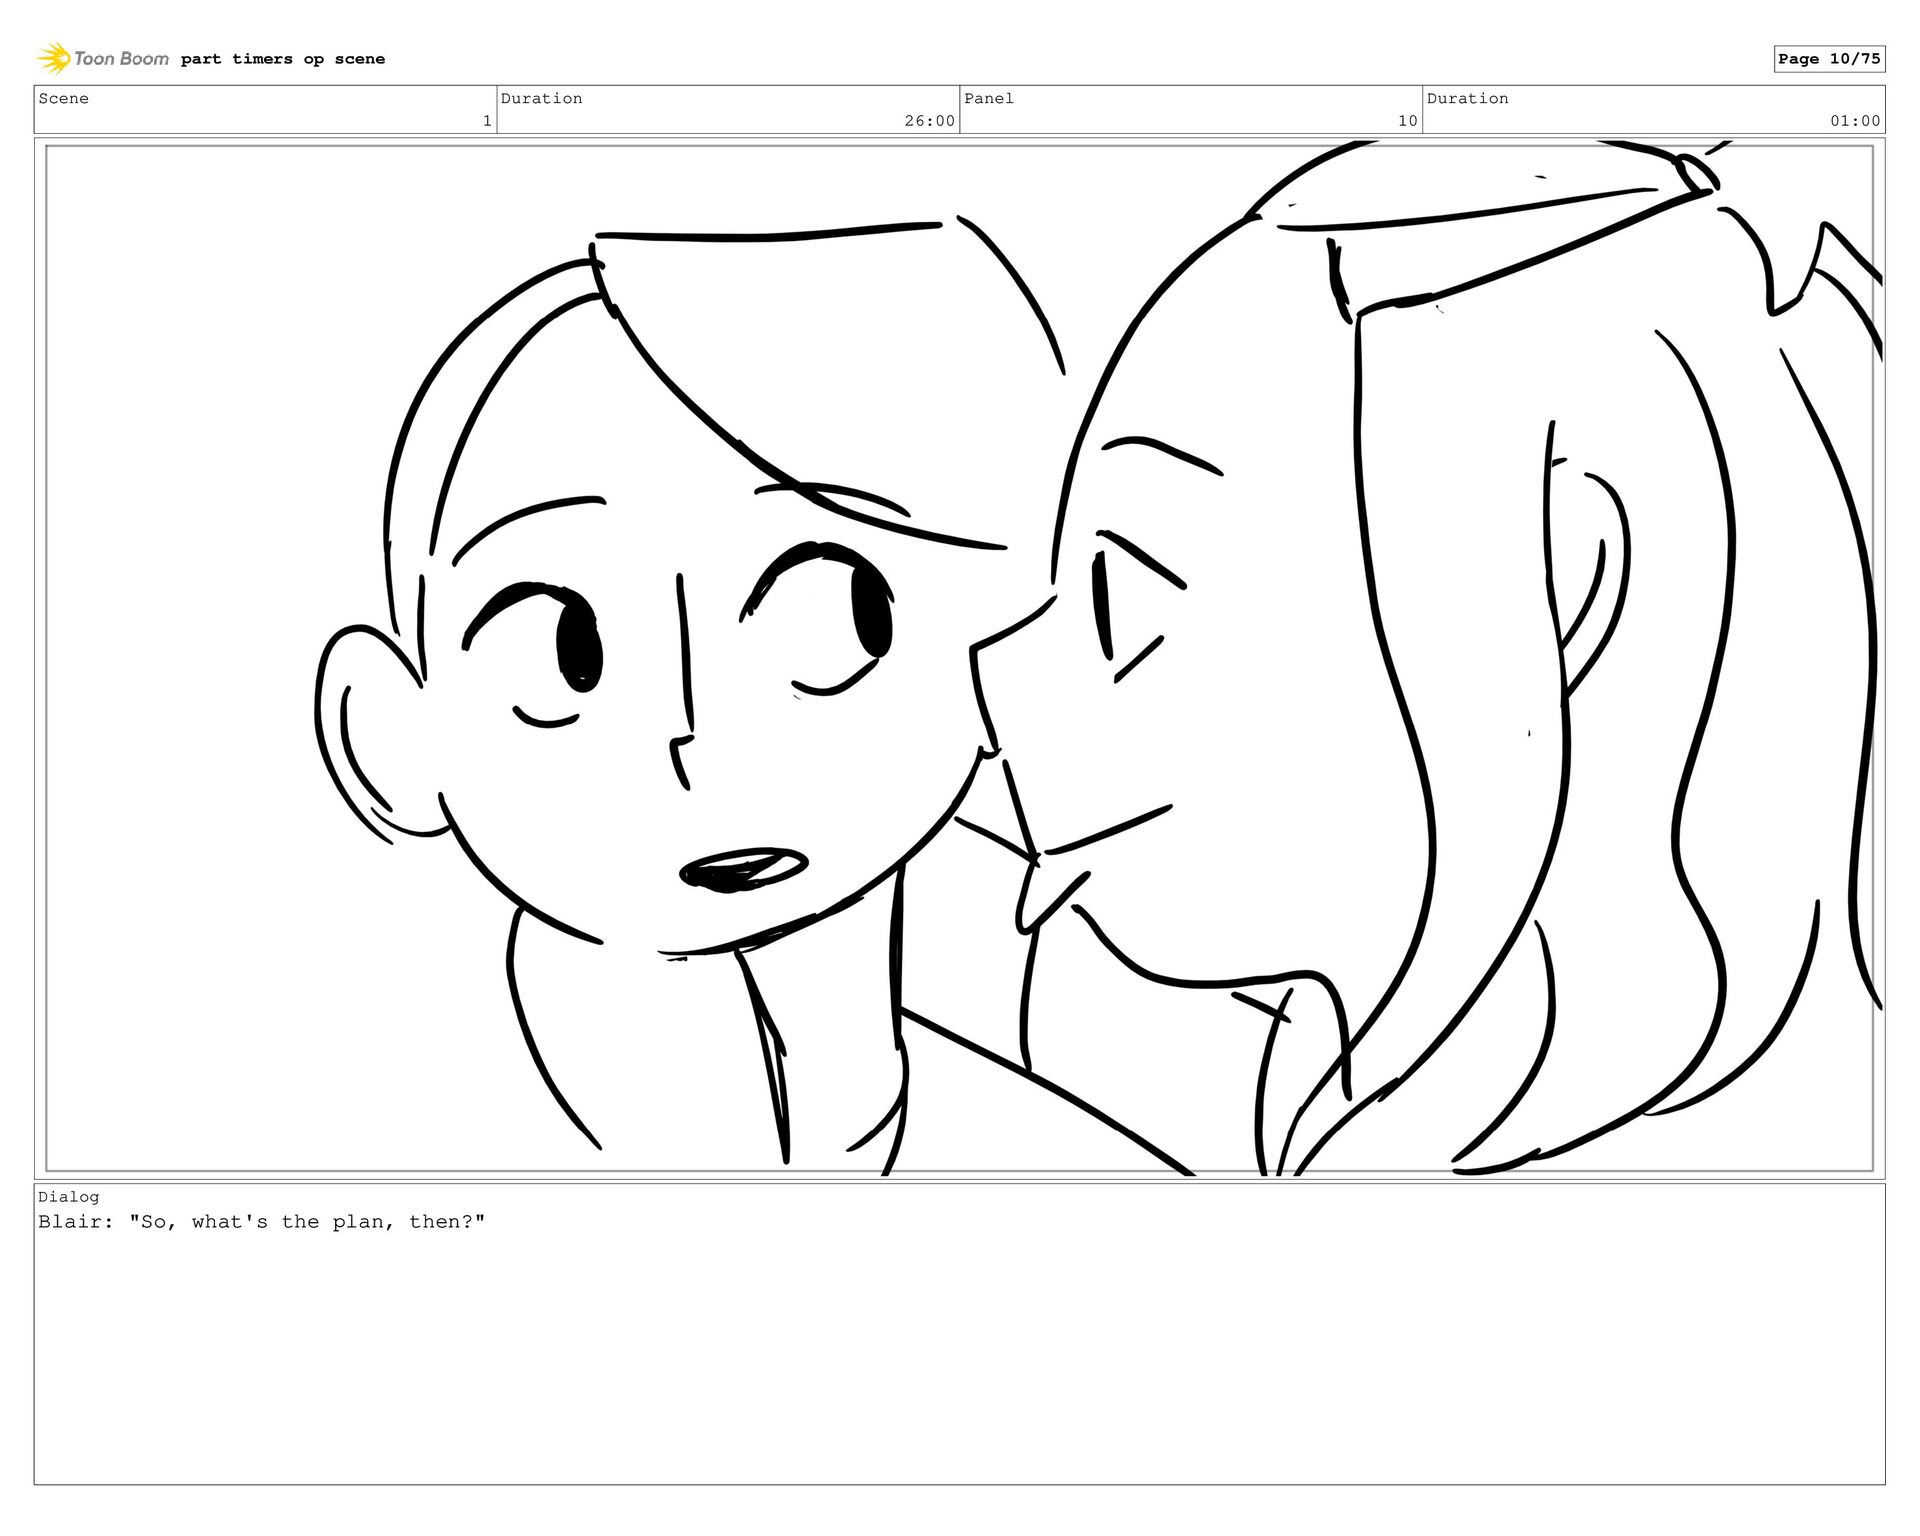Click the 'Scene' header label
Image resolution: width=1920 pixels, height=1536 pixels.
pos(64,98)
